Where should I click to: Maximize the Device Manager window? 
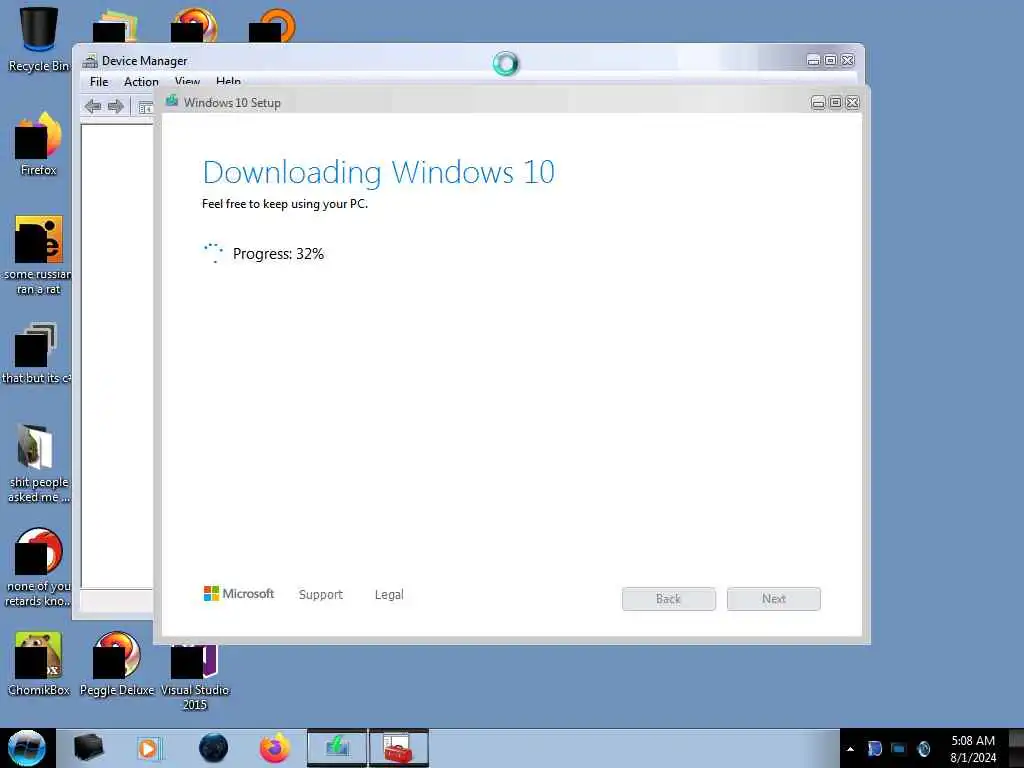point(830,60)
